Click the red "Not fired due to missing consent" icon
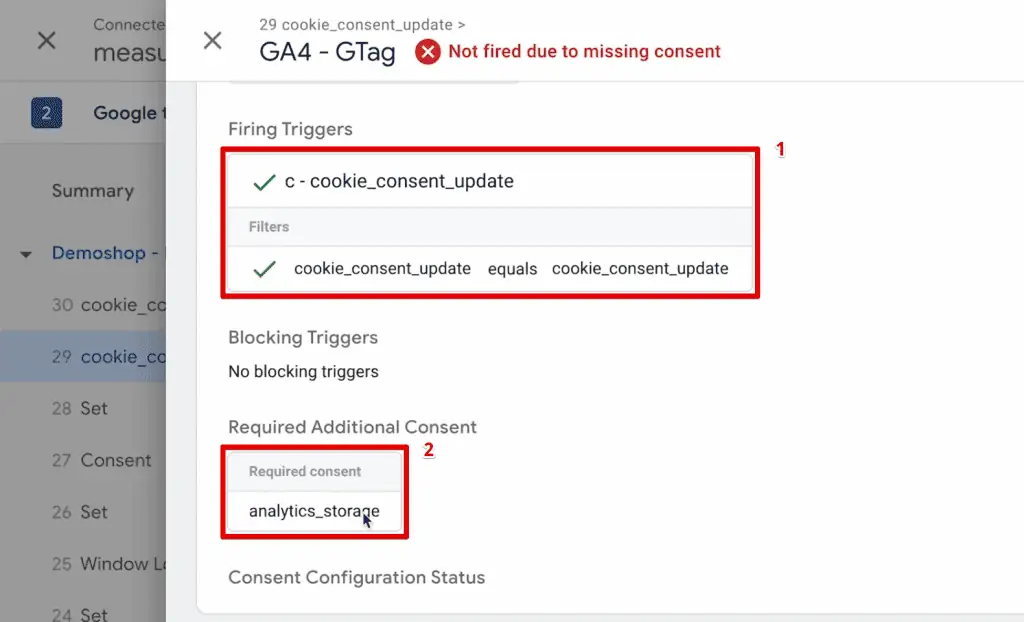This screenshot has height=622, width=1024. (x=428, y=51)
